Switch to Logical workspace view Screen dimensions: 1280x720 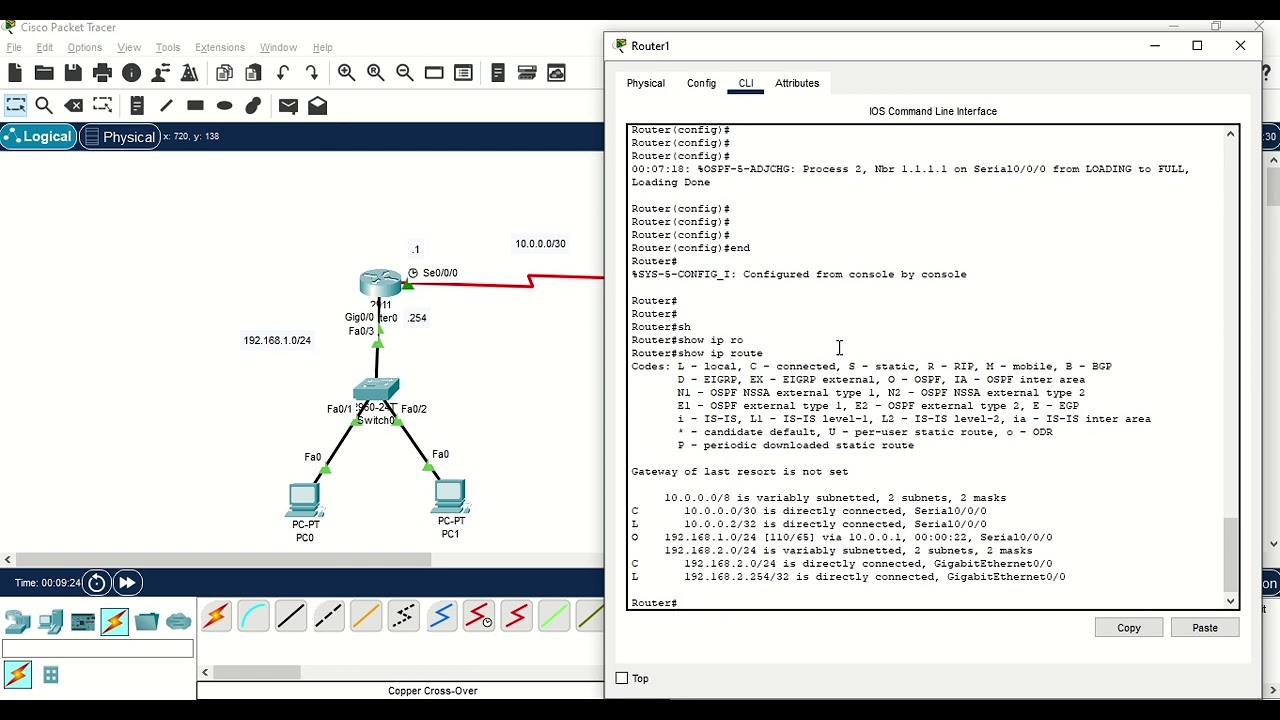click(39, 137)
